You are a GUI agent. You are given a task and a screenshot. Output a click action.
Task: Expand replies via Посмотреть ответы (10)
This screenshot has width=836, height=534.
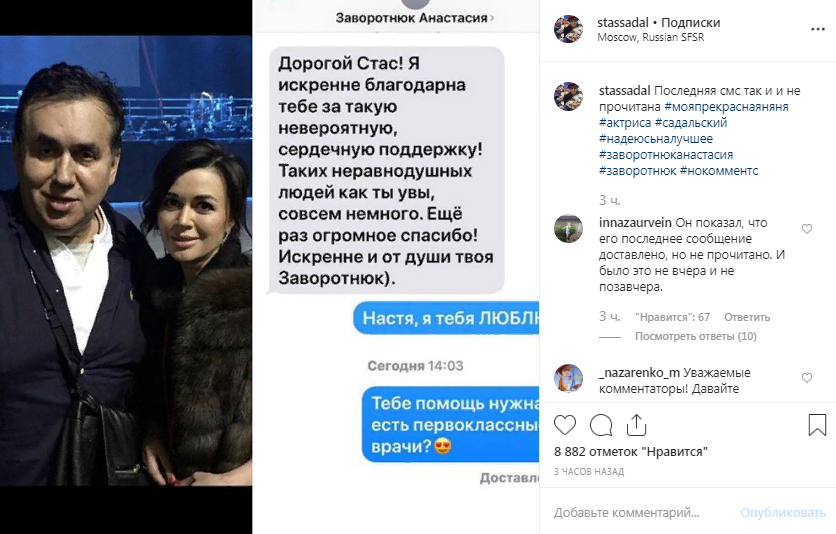click(x=696, y=336)
